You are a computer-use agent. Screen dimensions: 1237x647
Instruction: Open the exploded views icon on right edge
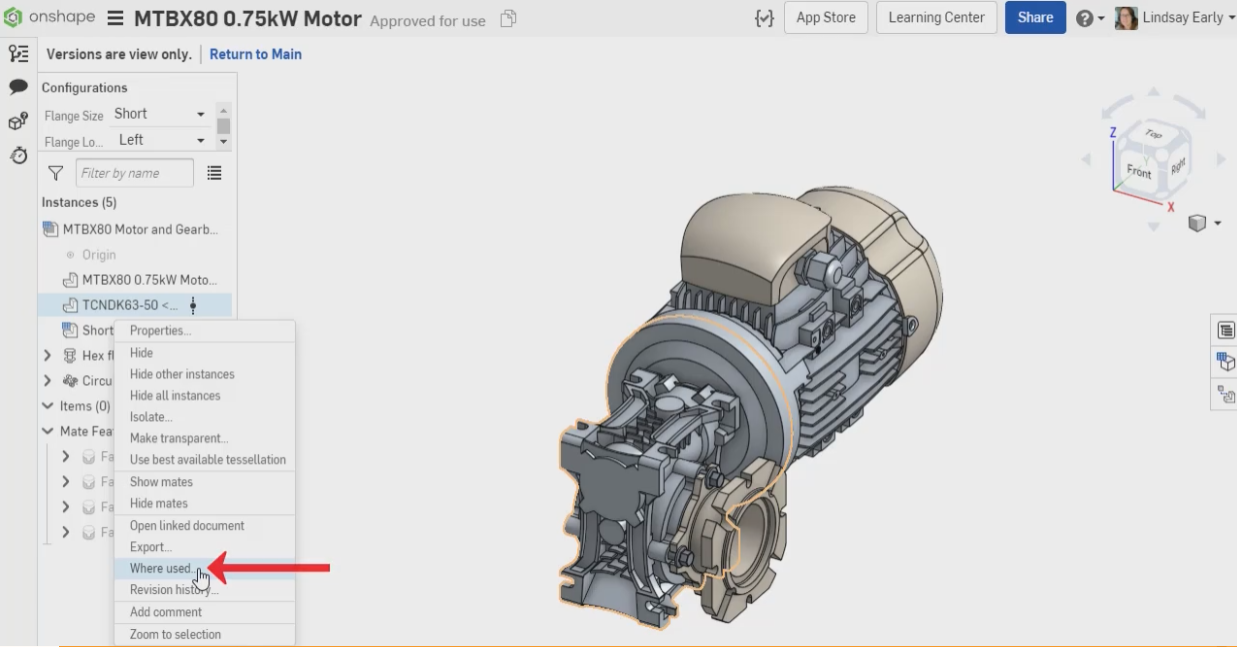pos(1225,395)
